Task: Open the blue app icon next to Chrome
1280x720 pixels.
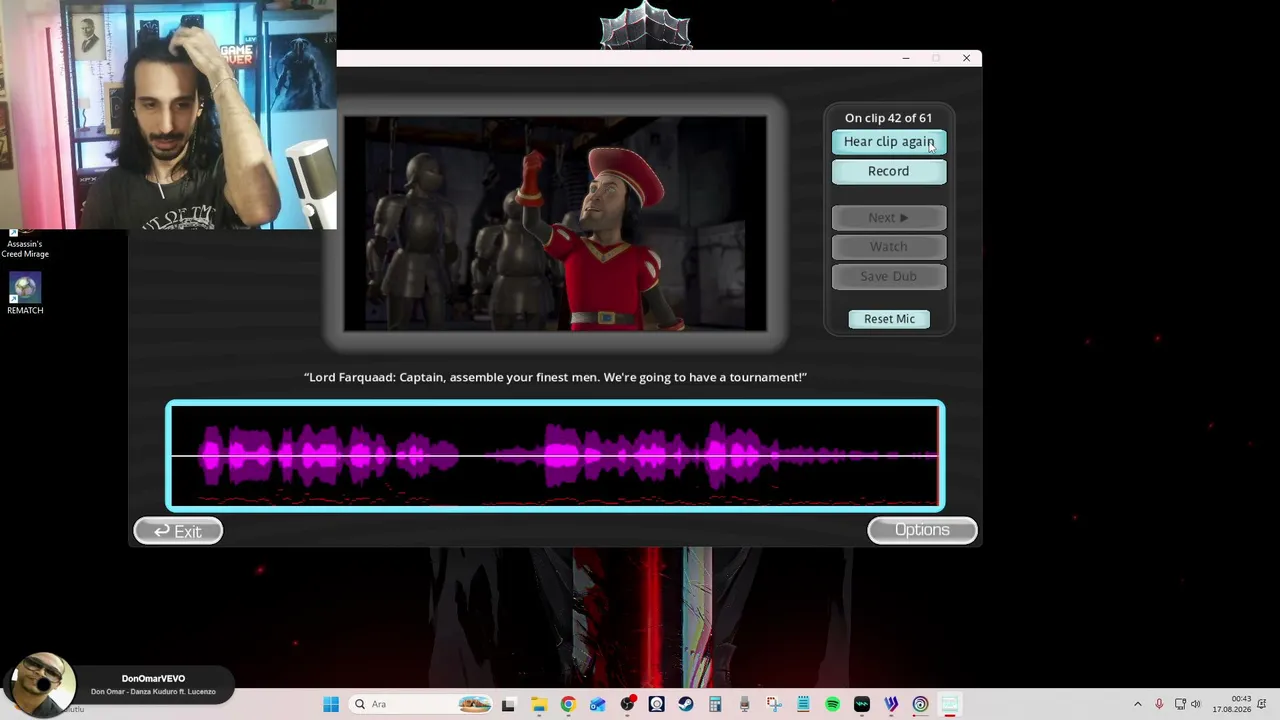Action: coord(598,704)
